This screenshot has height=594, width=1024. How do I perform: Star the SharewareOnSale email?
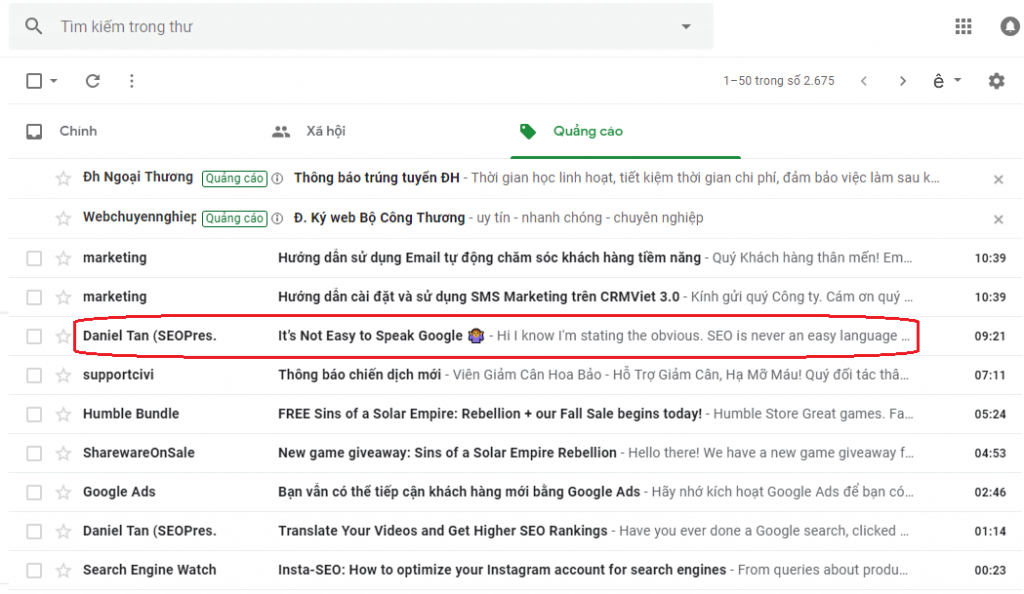pyautogui.click(x=63, y=453)
